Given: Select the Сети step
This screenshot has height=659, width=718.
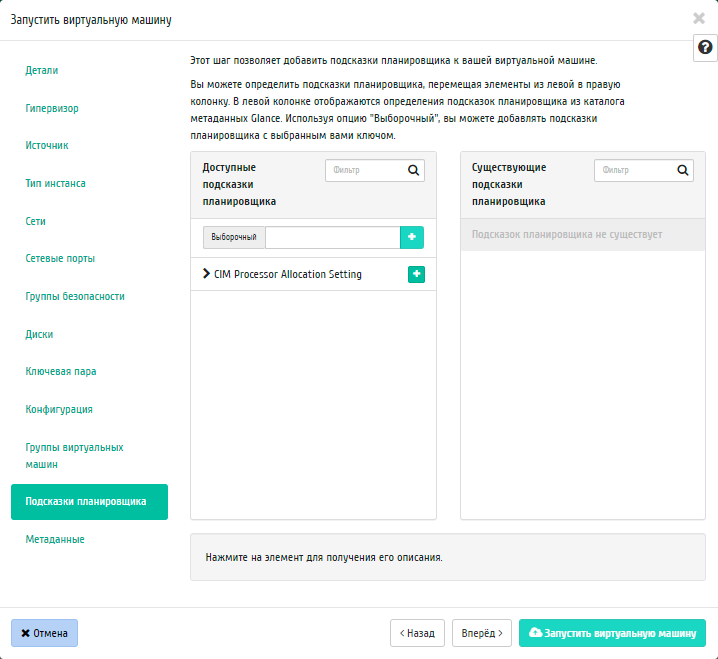Looking at the screenshot, I should click(x=35, y=221).
